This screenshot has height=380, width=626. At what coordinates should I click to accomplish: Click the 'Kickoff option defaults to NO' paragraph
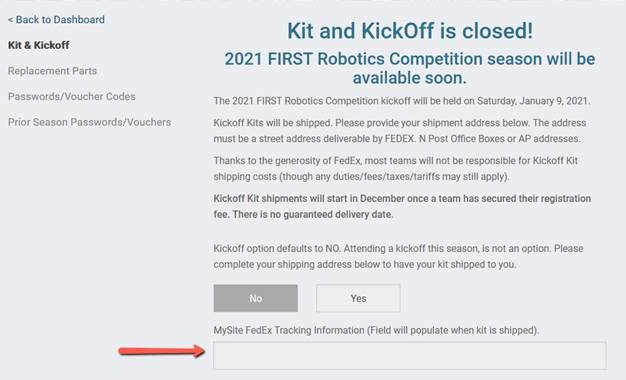coord(398,256)
